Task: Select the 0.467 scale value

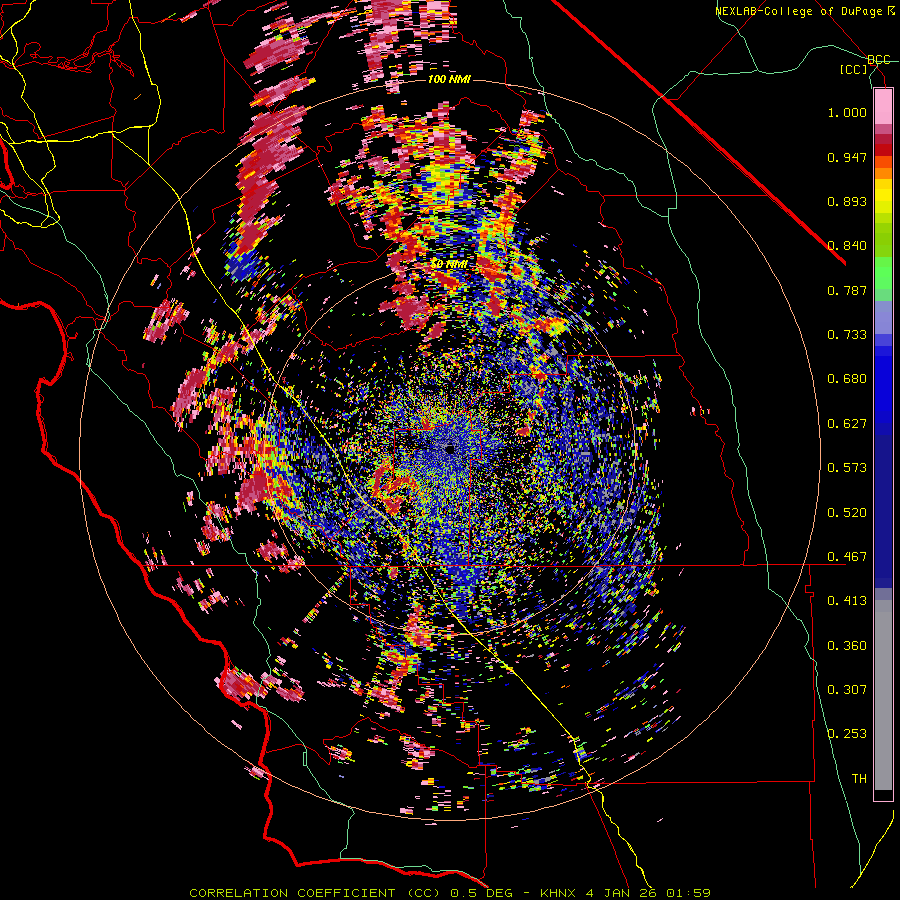Action: [x=847, y=557]
